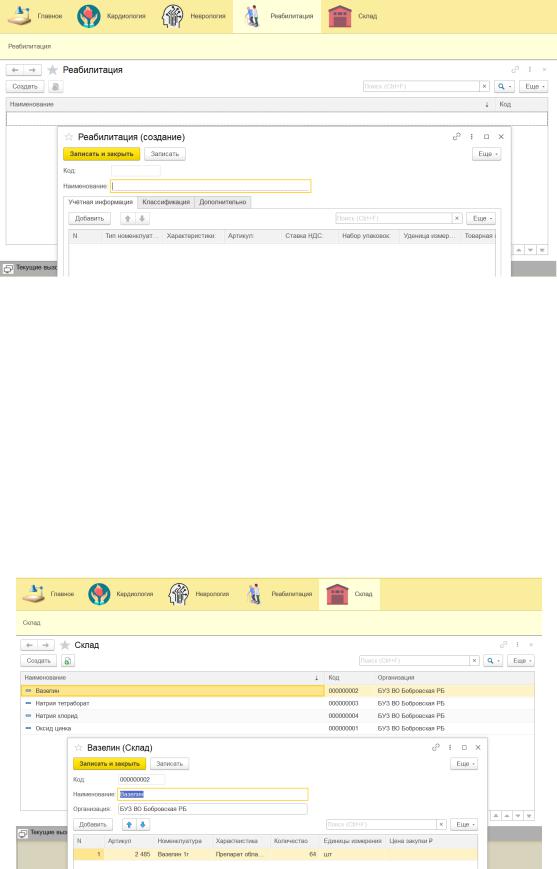Switch to Учетная информация tab

100,202
